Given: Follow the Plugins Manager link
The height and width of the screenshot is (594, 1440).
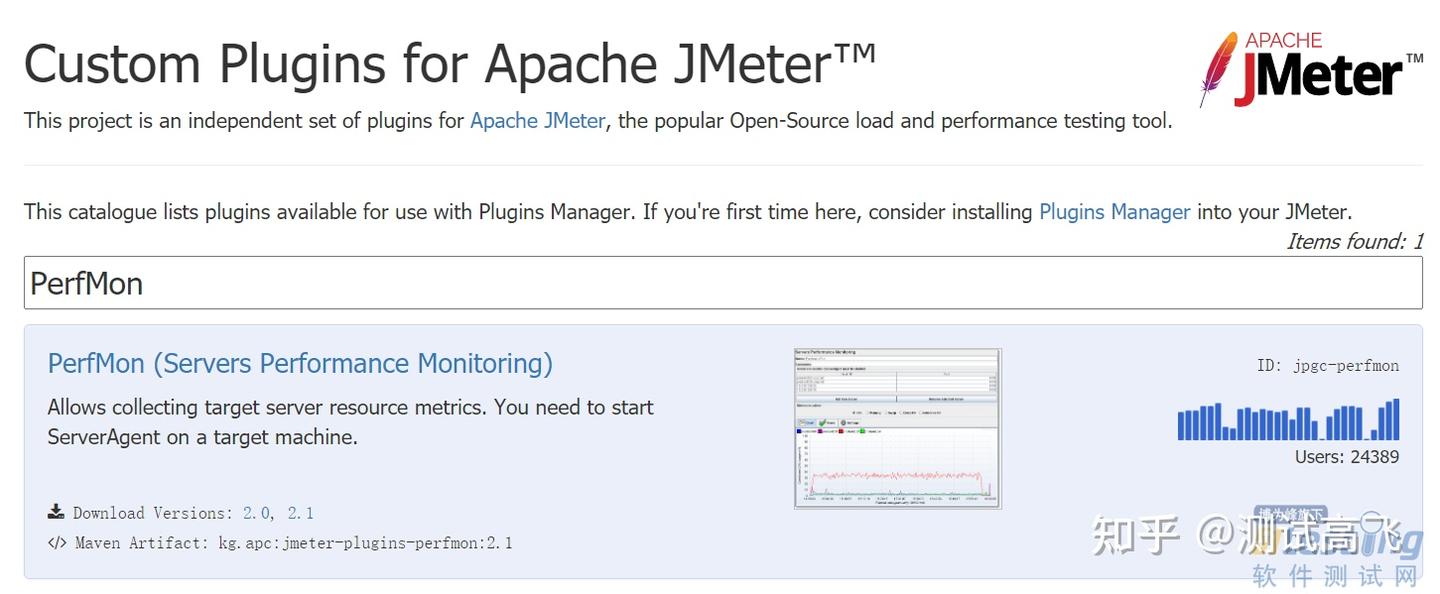Looking at the screenshot, I should tap(1114, 212).
